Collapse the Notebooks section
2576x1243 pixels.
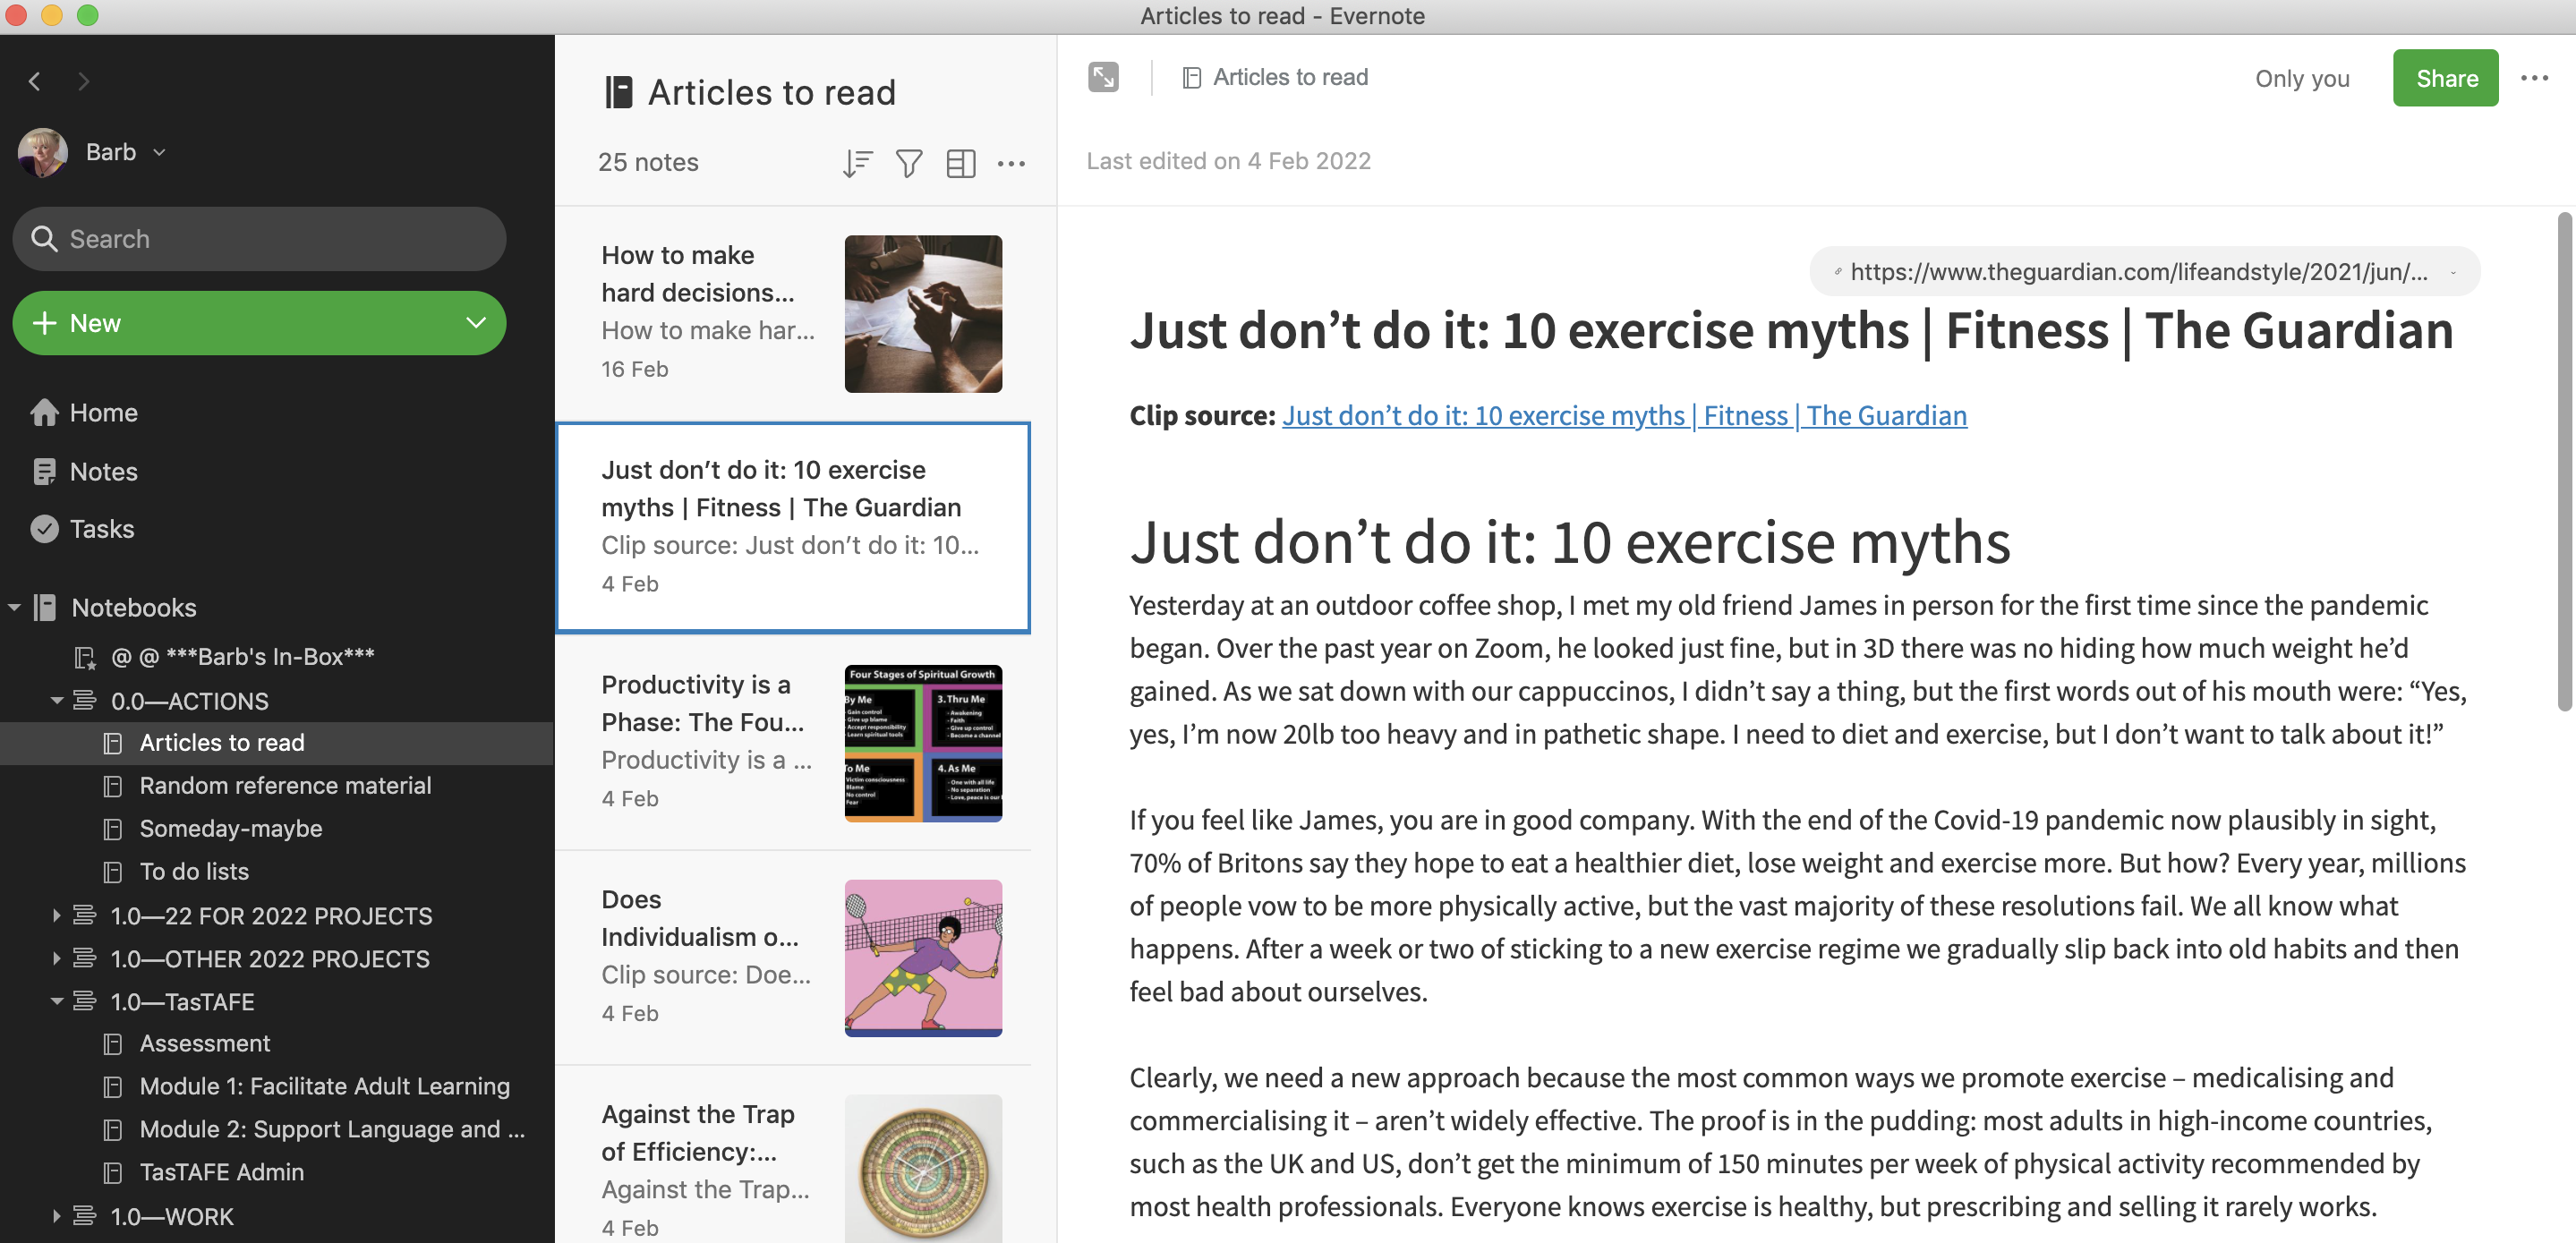(x=15, y=607)
